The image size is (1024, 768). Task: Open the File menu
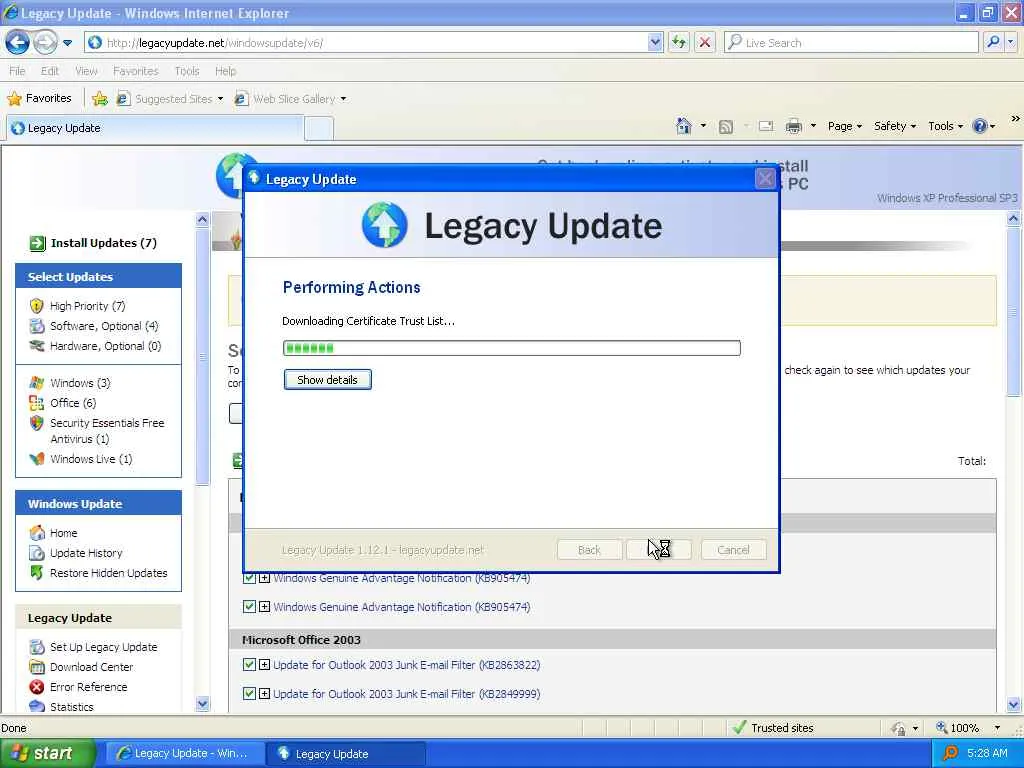click(x=17, y=71)
